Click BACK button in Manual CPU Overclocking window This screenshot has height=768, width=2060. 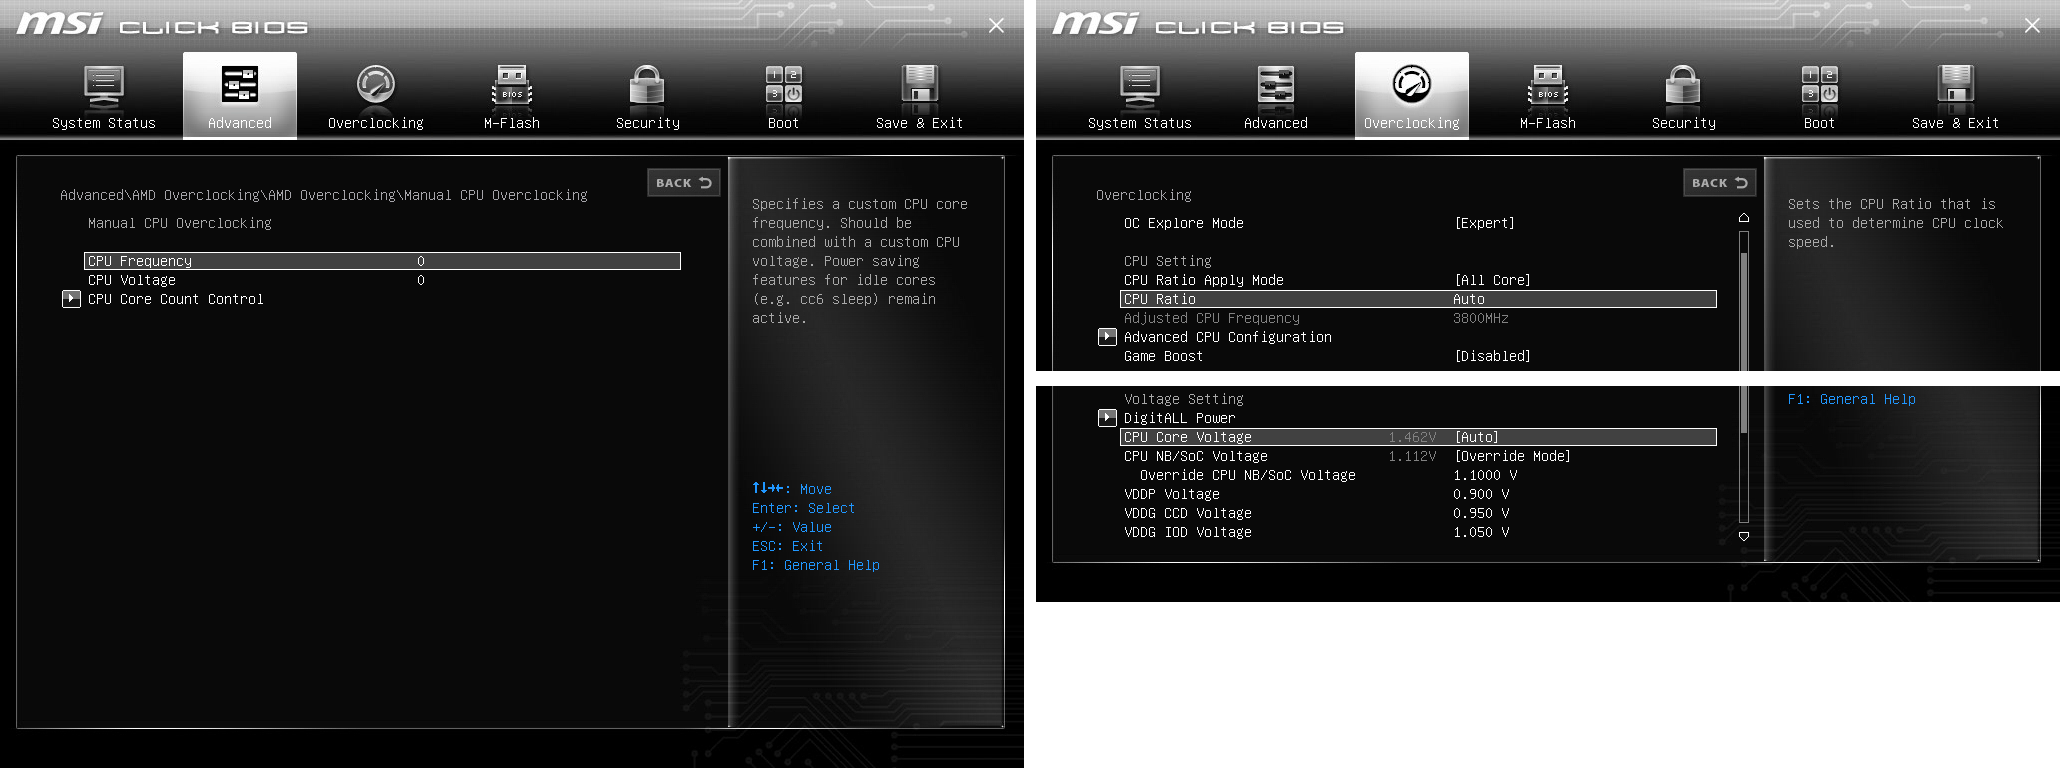[684, 183]
